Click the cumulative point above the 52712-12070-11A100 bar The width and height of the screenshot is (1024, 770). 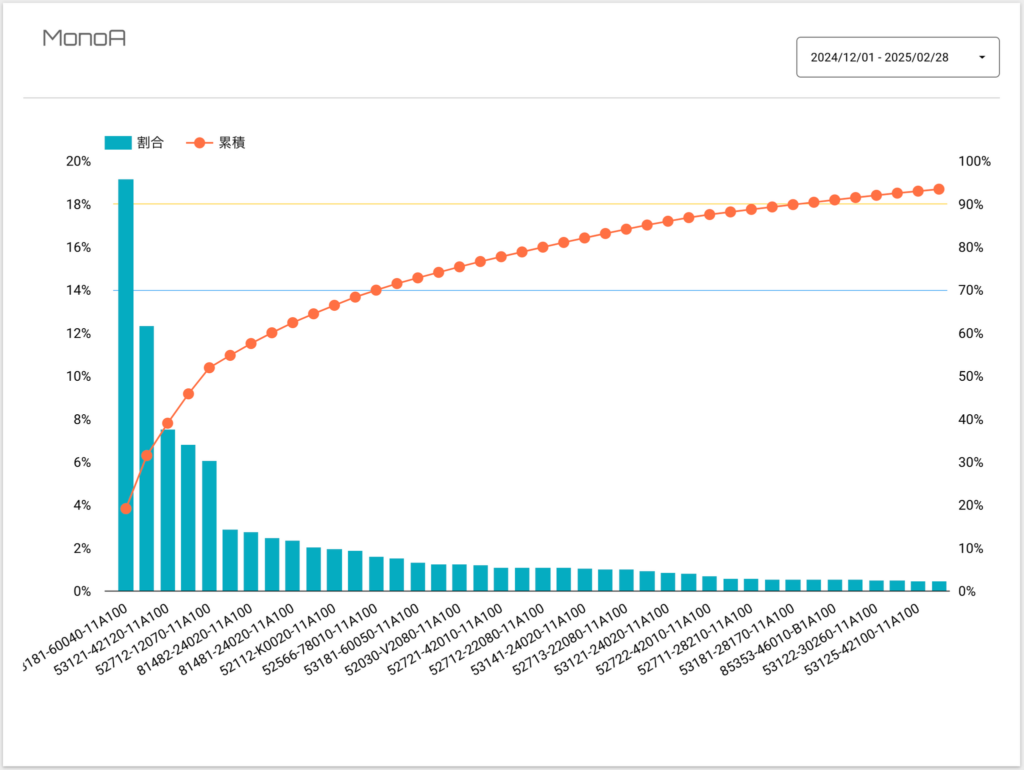pos(210,368)
